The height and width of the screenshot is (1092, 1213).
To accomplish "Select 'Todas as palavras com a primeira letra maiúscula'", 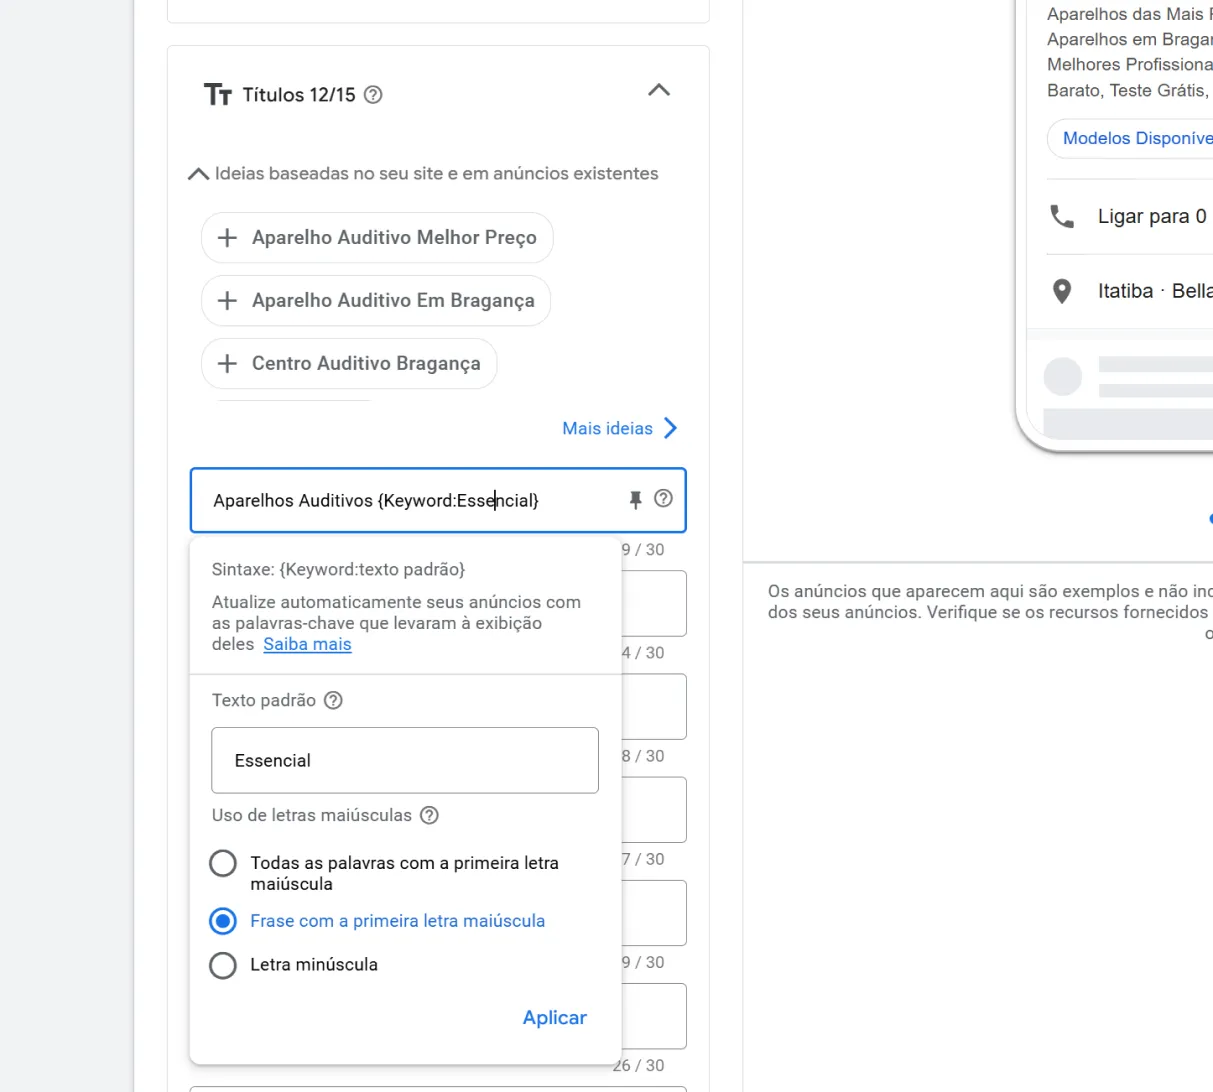I will click(x=223, y=863).
